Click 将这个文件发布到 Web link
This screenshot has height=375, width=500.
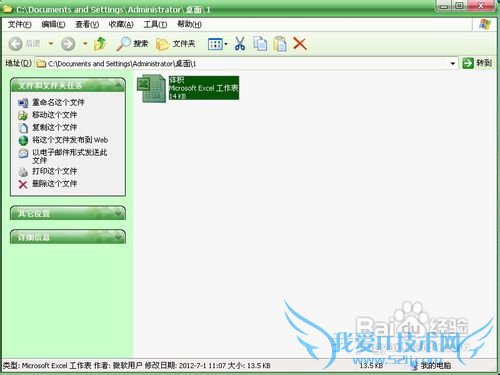70,140
